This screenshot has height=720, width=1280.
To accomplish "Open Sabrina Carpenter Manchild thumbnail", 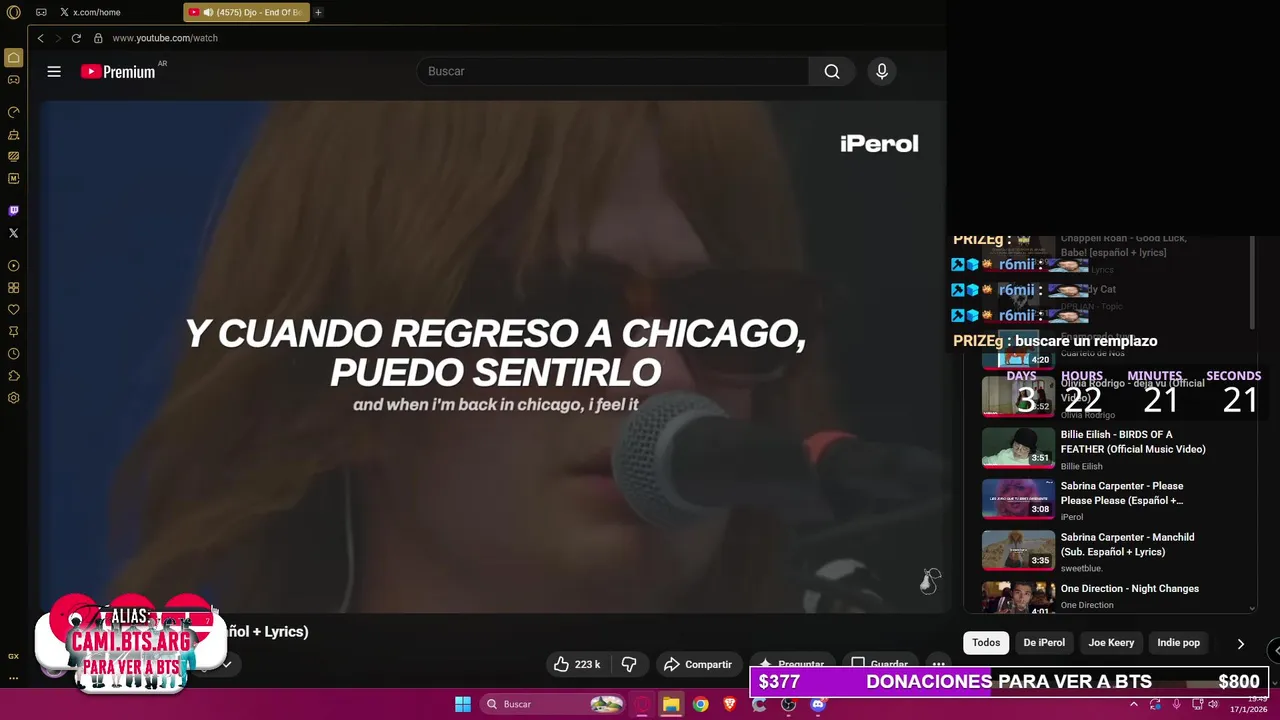I will (1018, 550).
